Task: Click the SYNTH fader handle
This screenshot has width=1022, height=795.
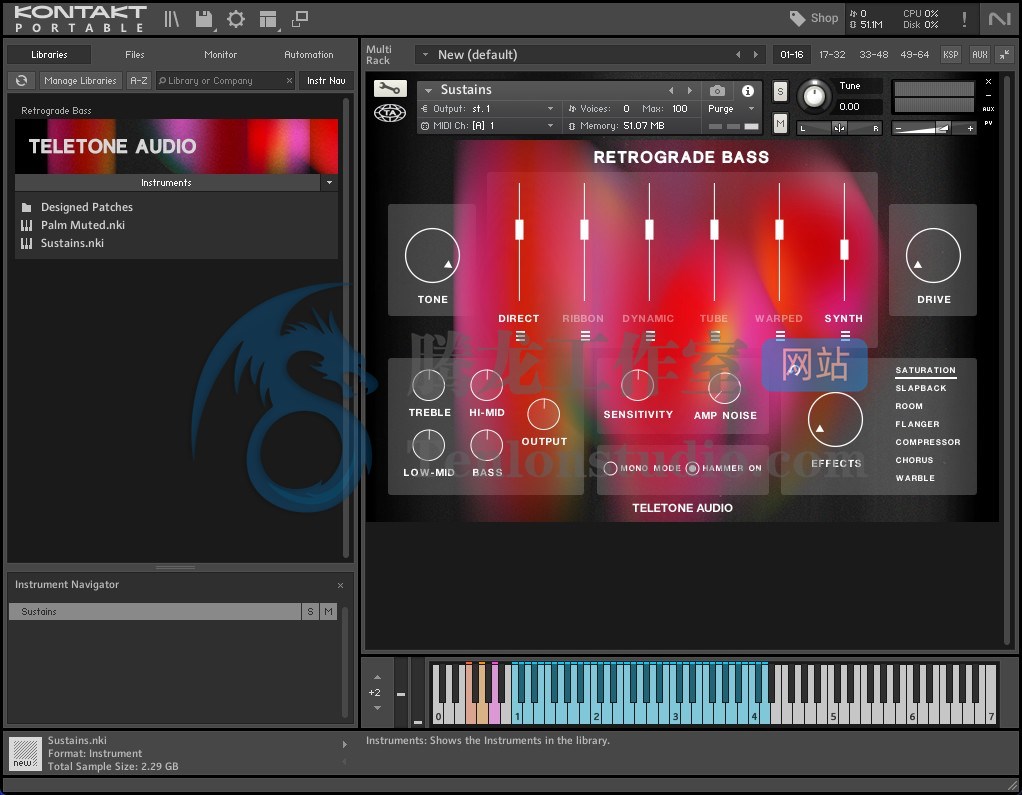Action: click(844, 250)
